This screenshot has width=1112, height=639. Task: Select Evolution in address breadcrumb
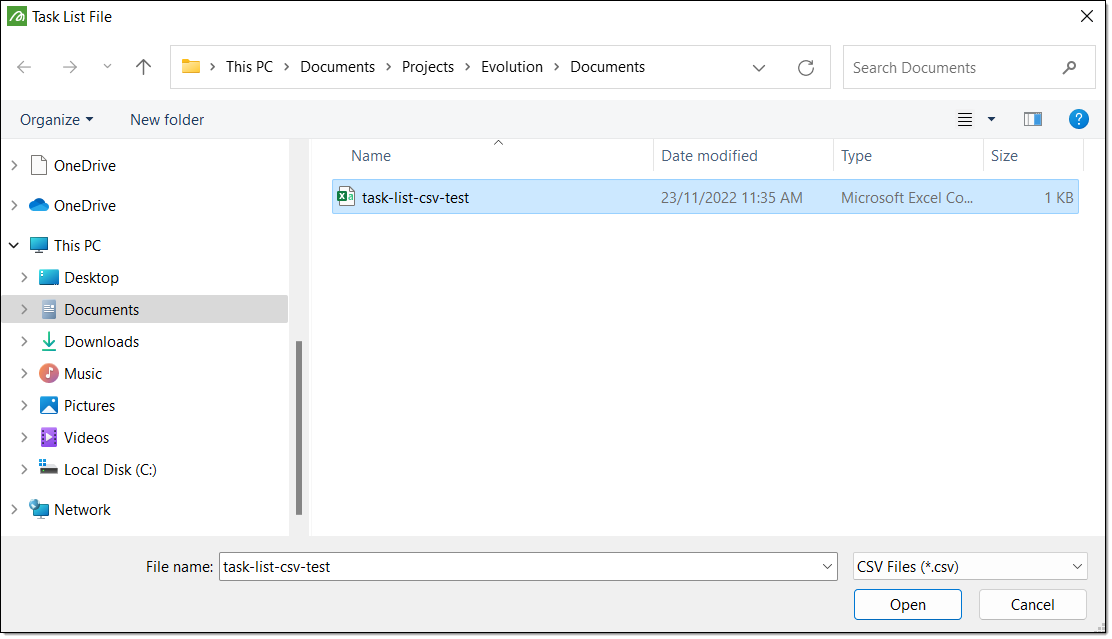point(511,67)
